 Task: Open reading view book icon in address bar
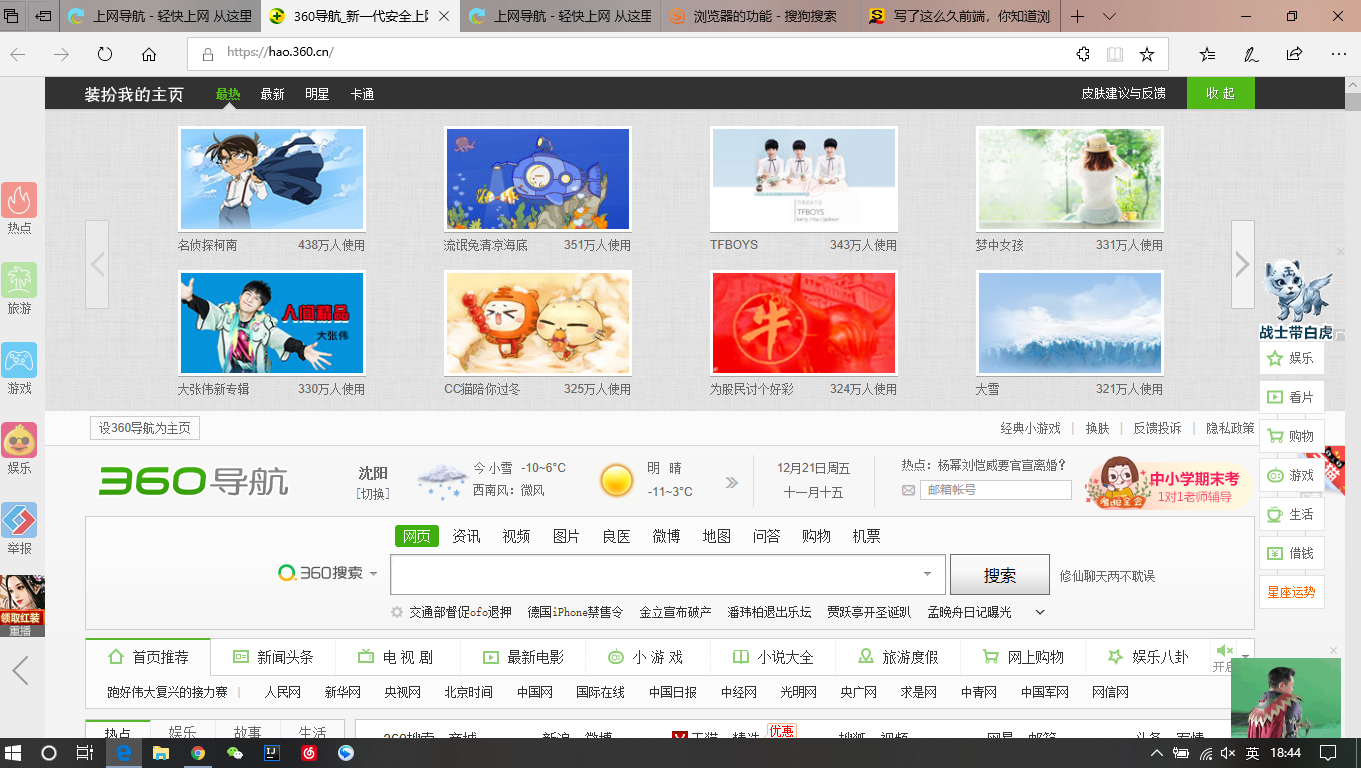pos(1115,54)
